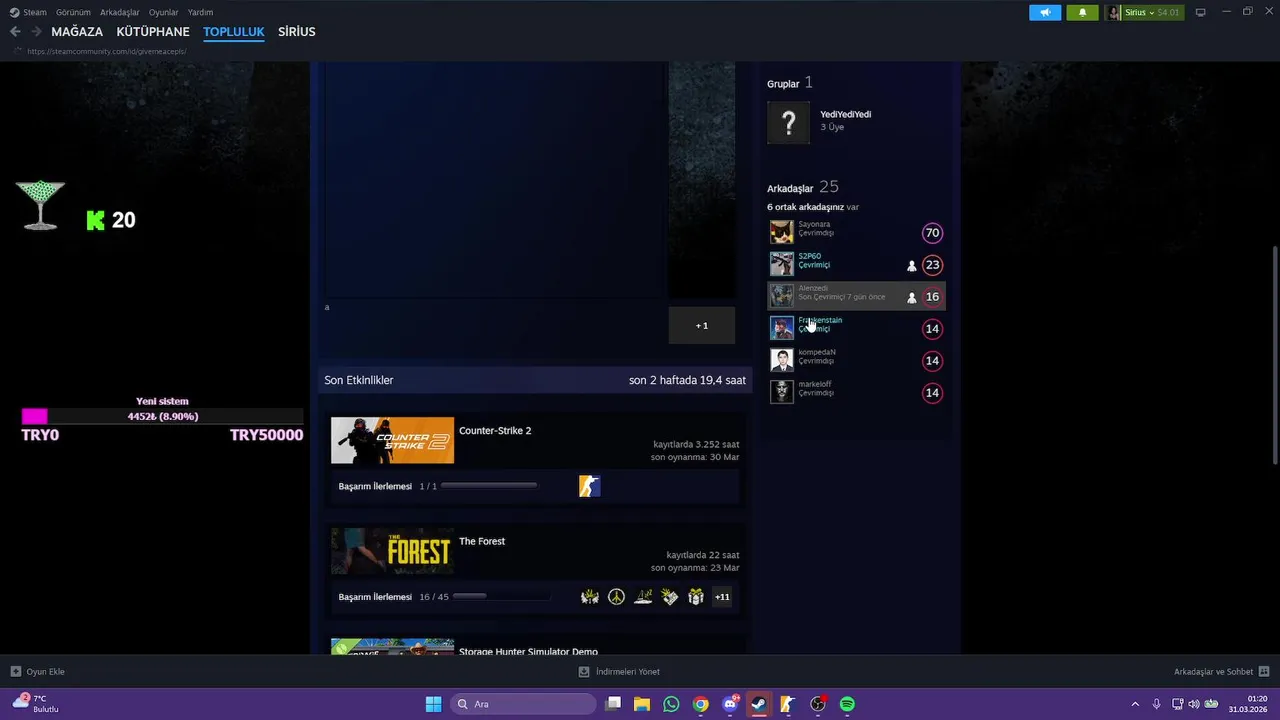Expand the Sirius account dropdown
Screen dimensions: 1280x720
(1144, 12)
